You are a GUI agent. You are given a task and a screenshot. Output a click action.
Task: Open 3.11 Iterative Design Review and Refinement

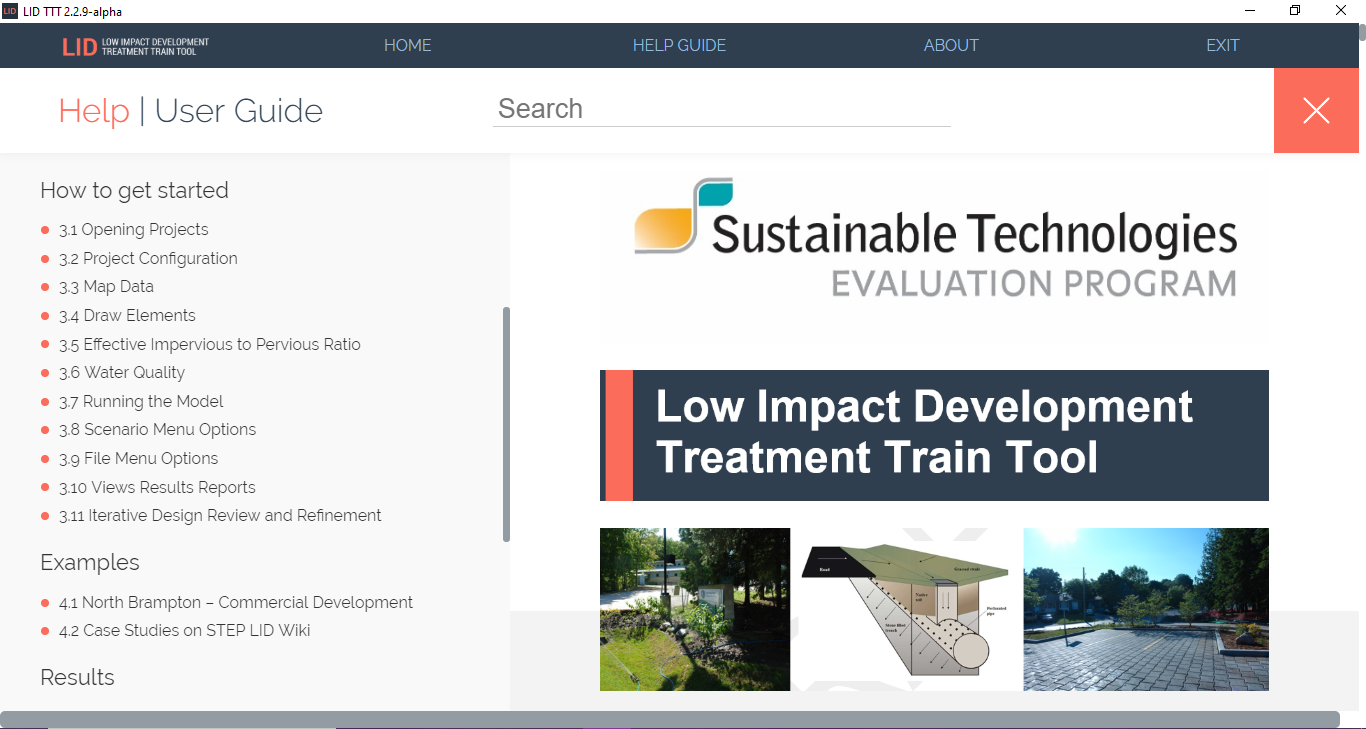220,515
